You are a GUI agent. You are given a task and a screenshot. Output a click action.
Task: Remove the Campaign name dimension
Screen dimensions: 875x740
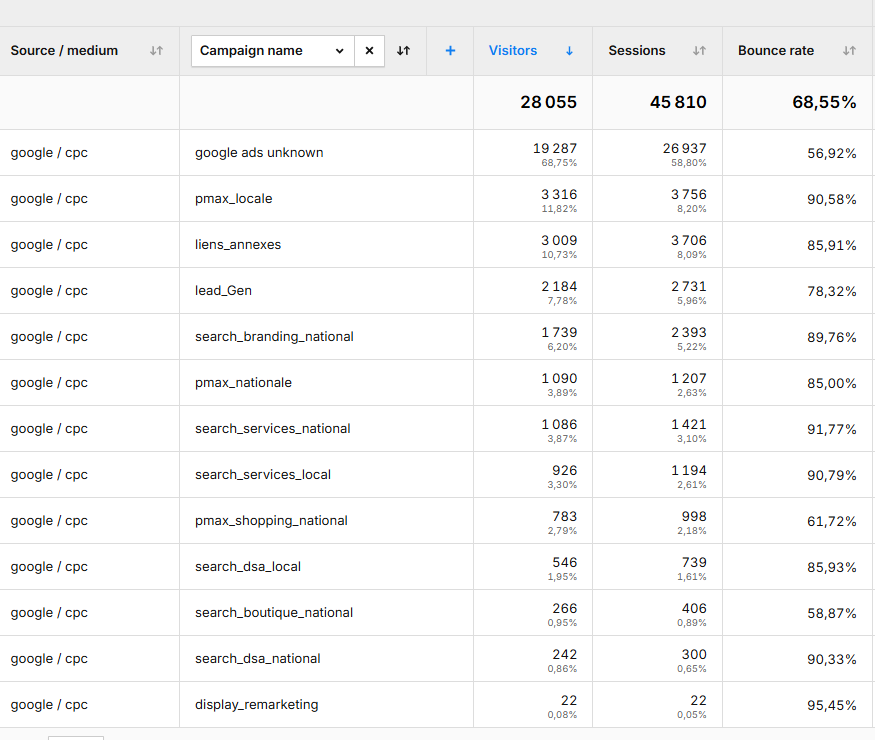point(369,51)
